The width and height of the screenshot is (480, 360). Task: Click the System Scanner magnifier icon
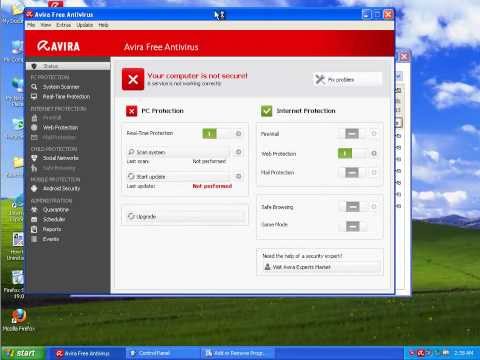(x=34, y=87)
